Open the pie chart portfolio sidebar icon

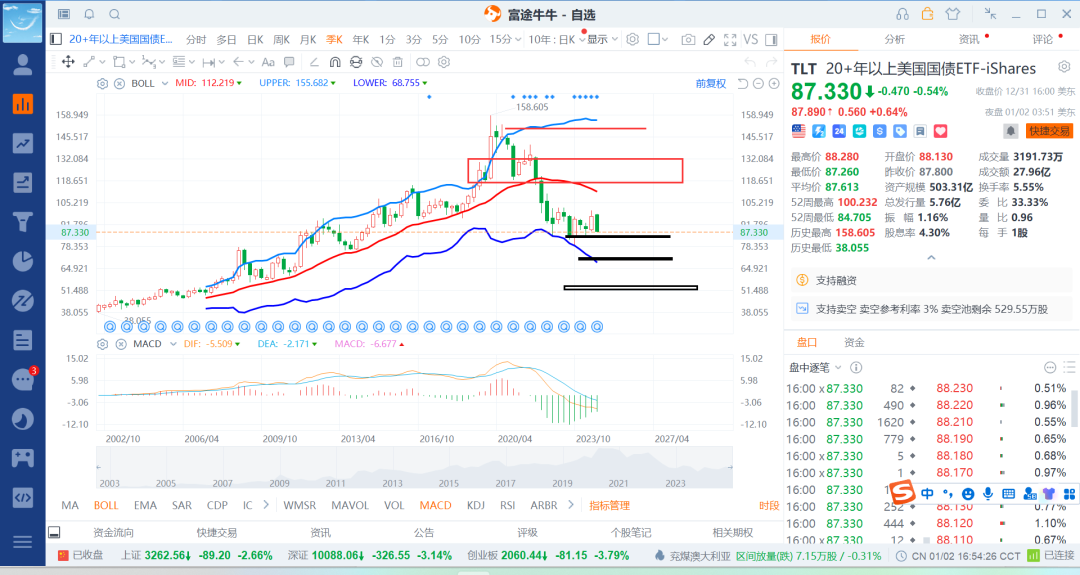pos(23,261)
